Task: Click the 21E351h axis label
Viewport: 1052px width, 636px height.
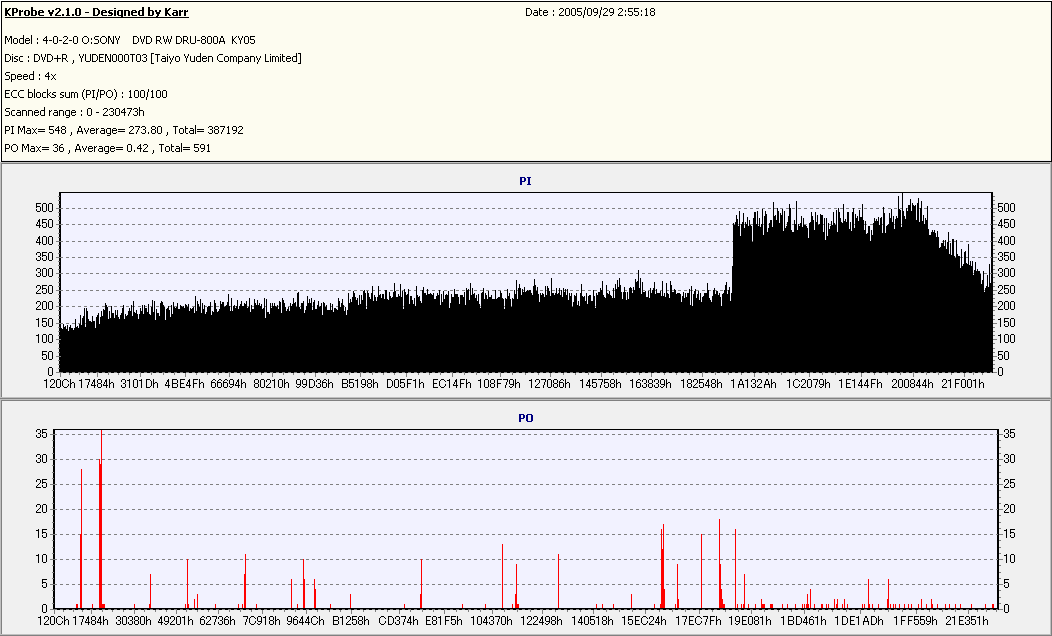Action: pyautogui.click(x=967, y=621)
